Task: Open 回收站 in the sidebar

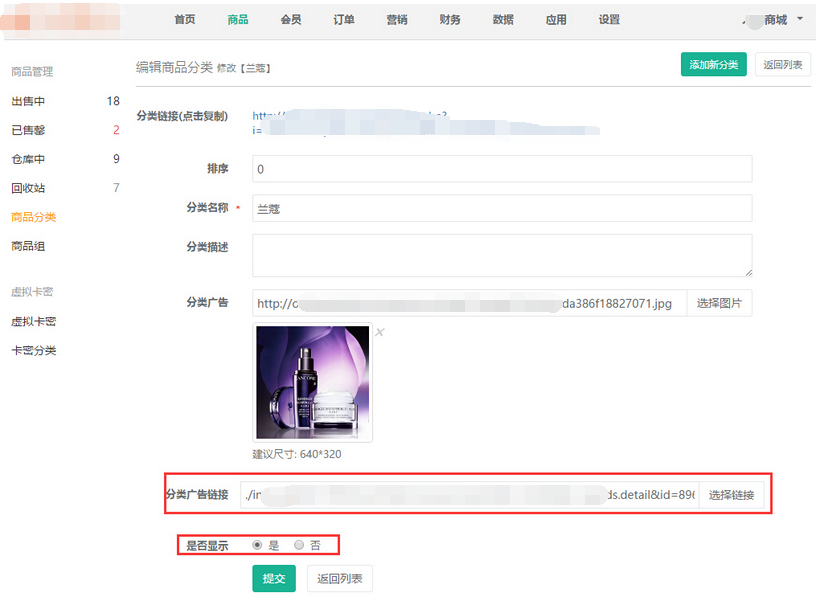Action: [28, 188]
